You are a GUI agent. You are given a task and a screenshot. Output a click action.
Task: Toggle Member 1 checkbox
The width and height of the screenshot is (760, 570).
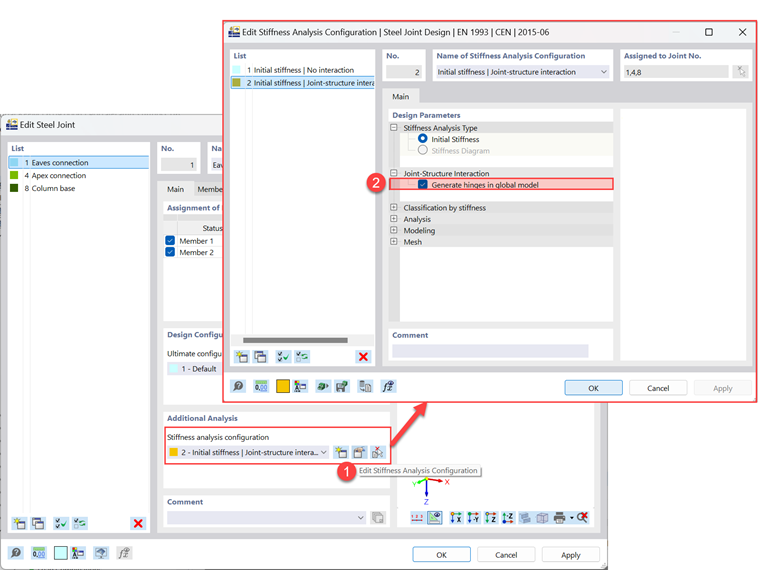(170, 240)
